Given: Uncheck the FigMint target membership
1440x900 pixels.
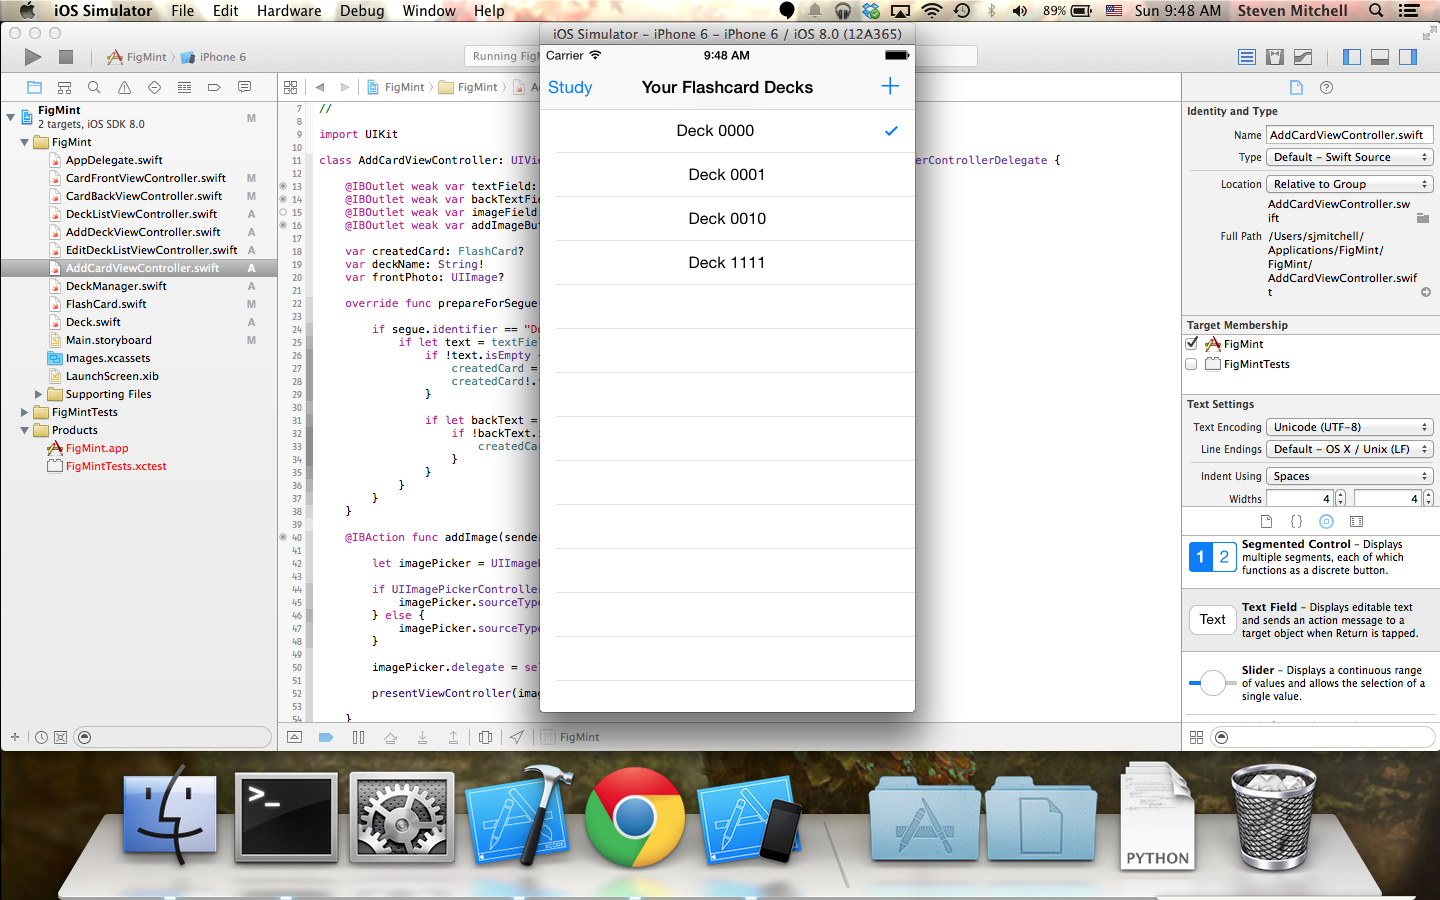Looking at the screenshot, I should click(1191, 343).
